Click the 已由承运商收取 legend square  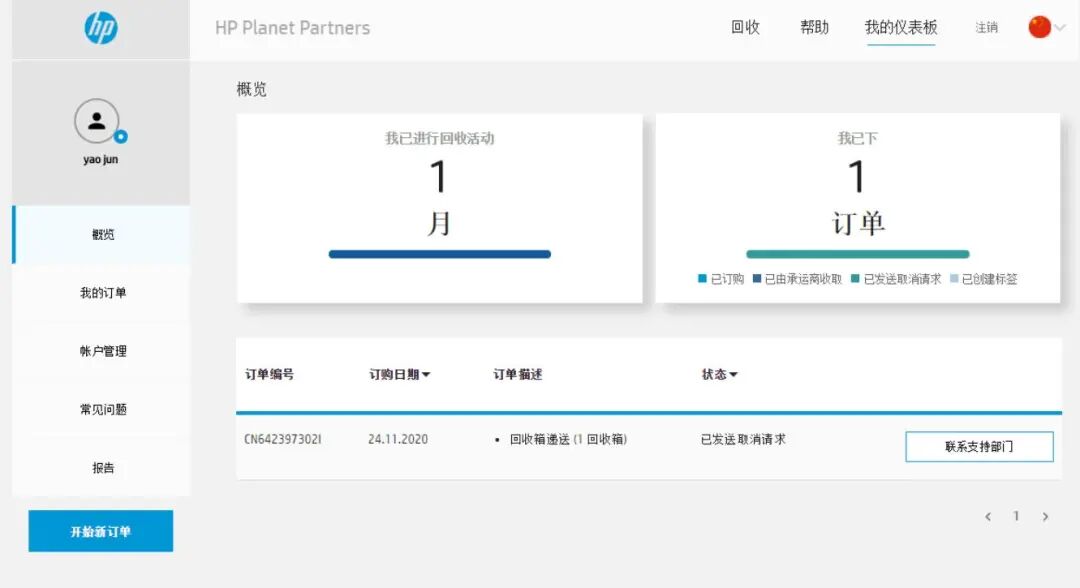pyautogui.click(x=758, y=278)
